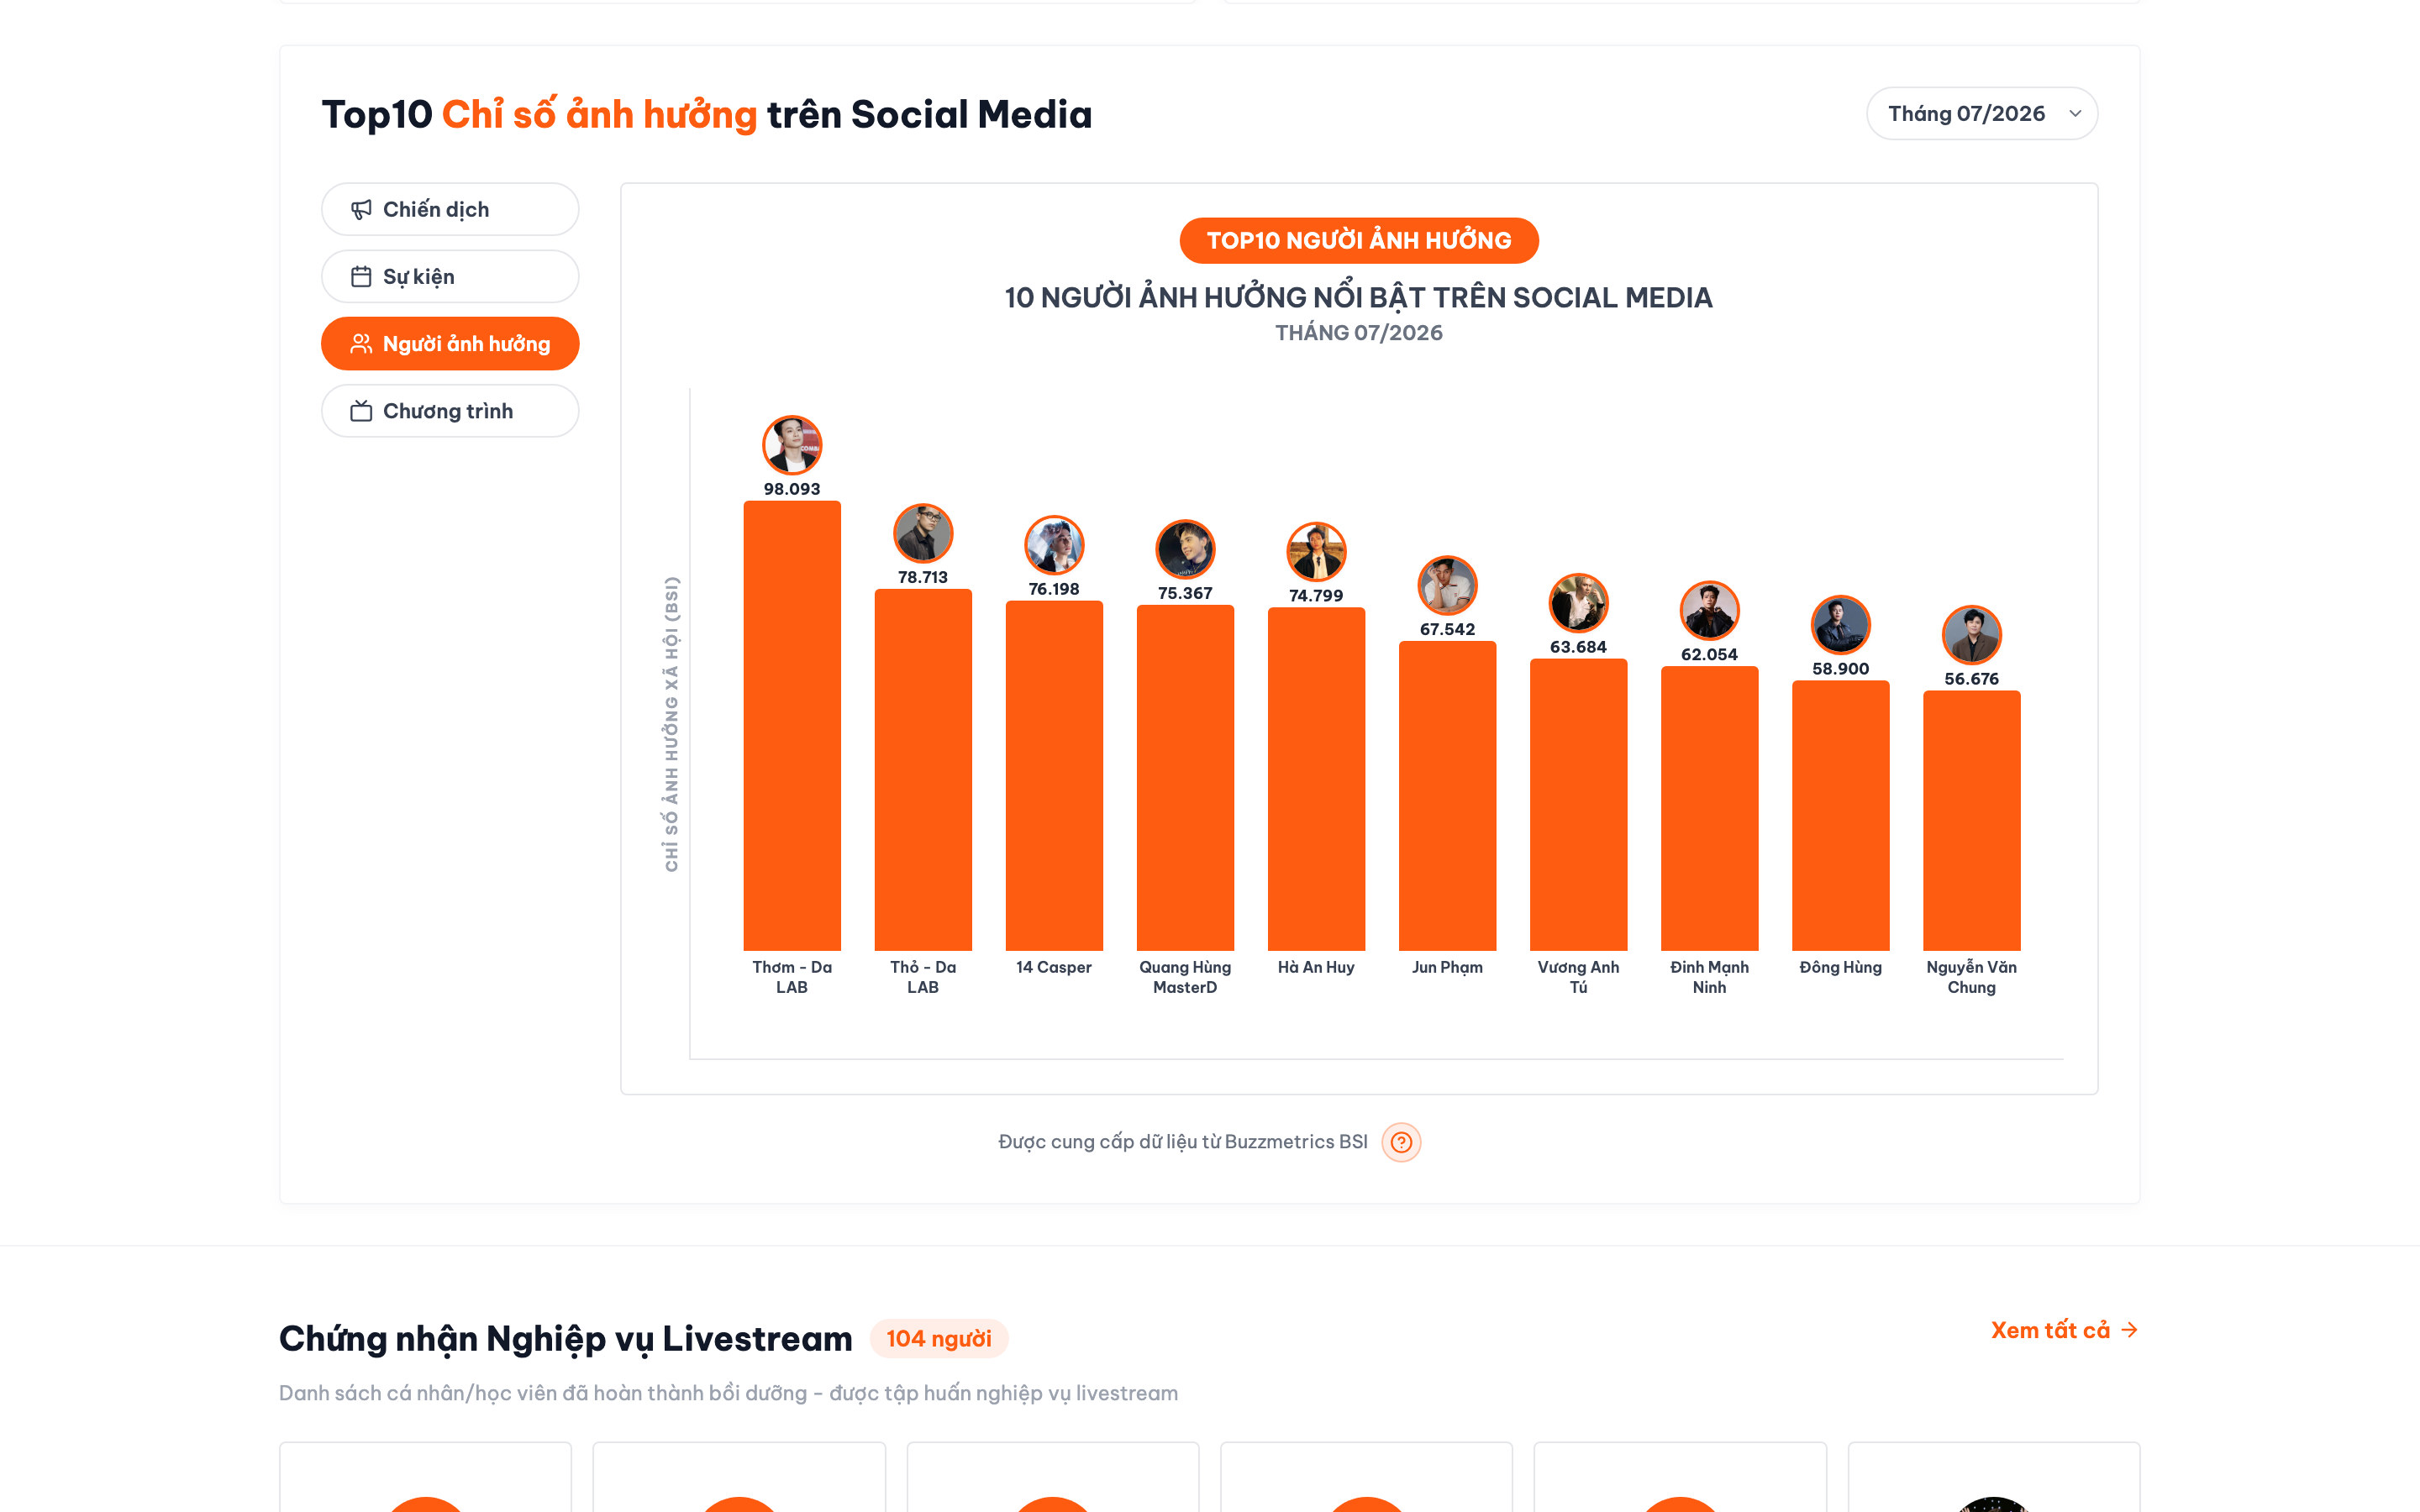Click Đinh Mạnh Ninh avatar
2420x1512 pixels.
click(x=1709, y=610)
